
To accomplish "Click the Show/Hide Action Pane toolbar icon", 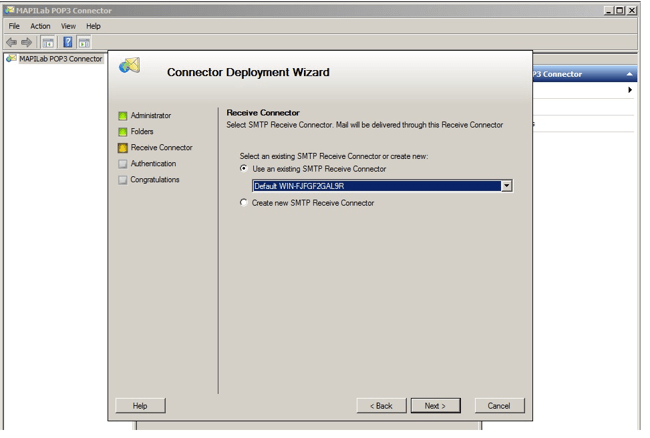I will pyautogui.click(x=84, y=42).
